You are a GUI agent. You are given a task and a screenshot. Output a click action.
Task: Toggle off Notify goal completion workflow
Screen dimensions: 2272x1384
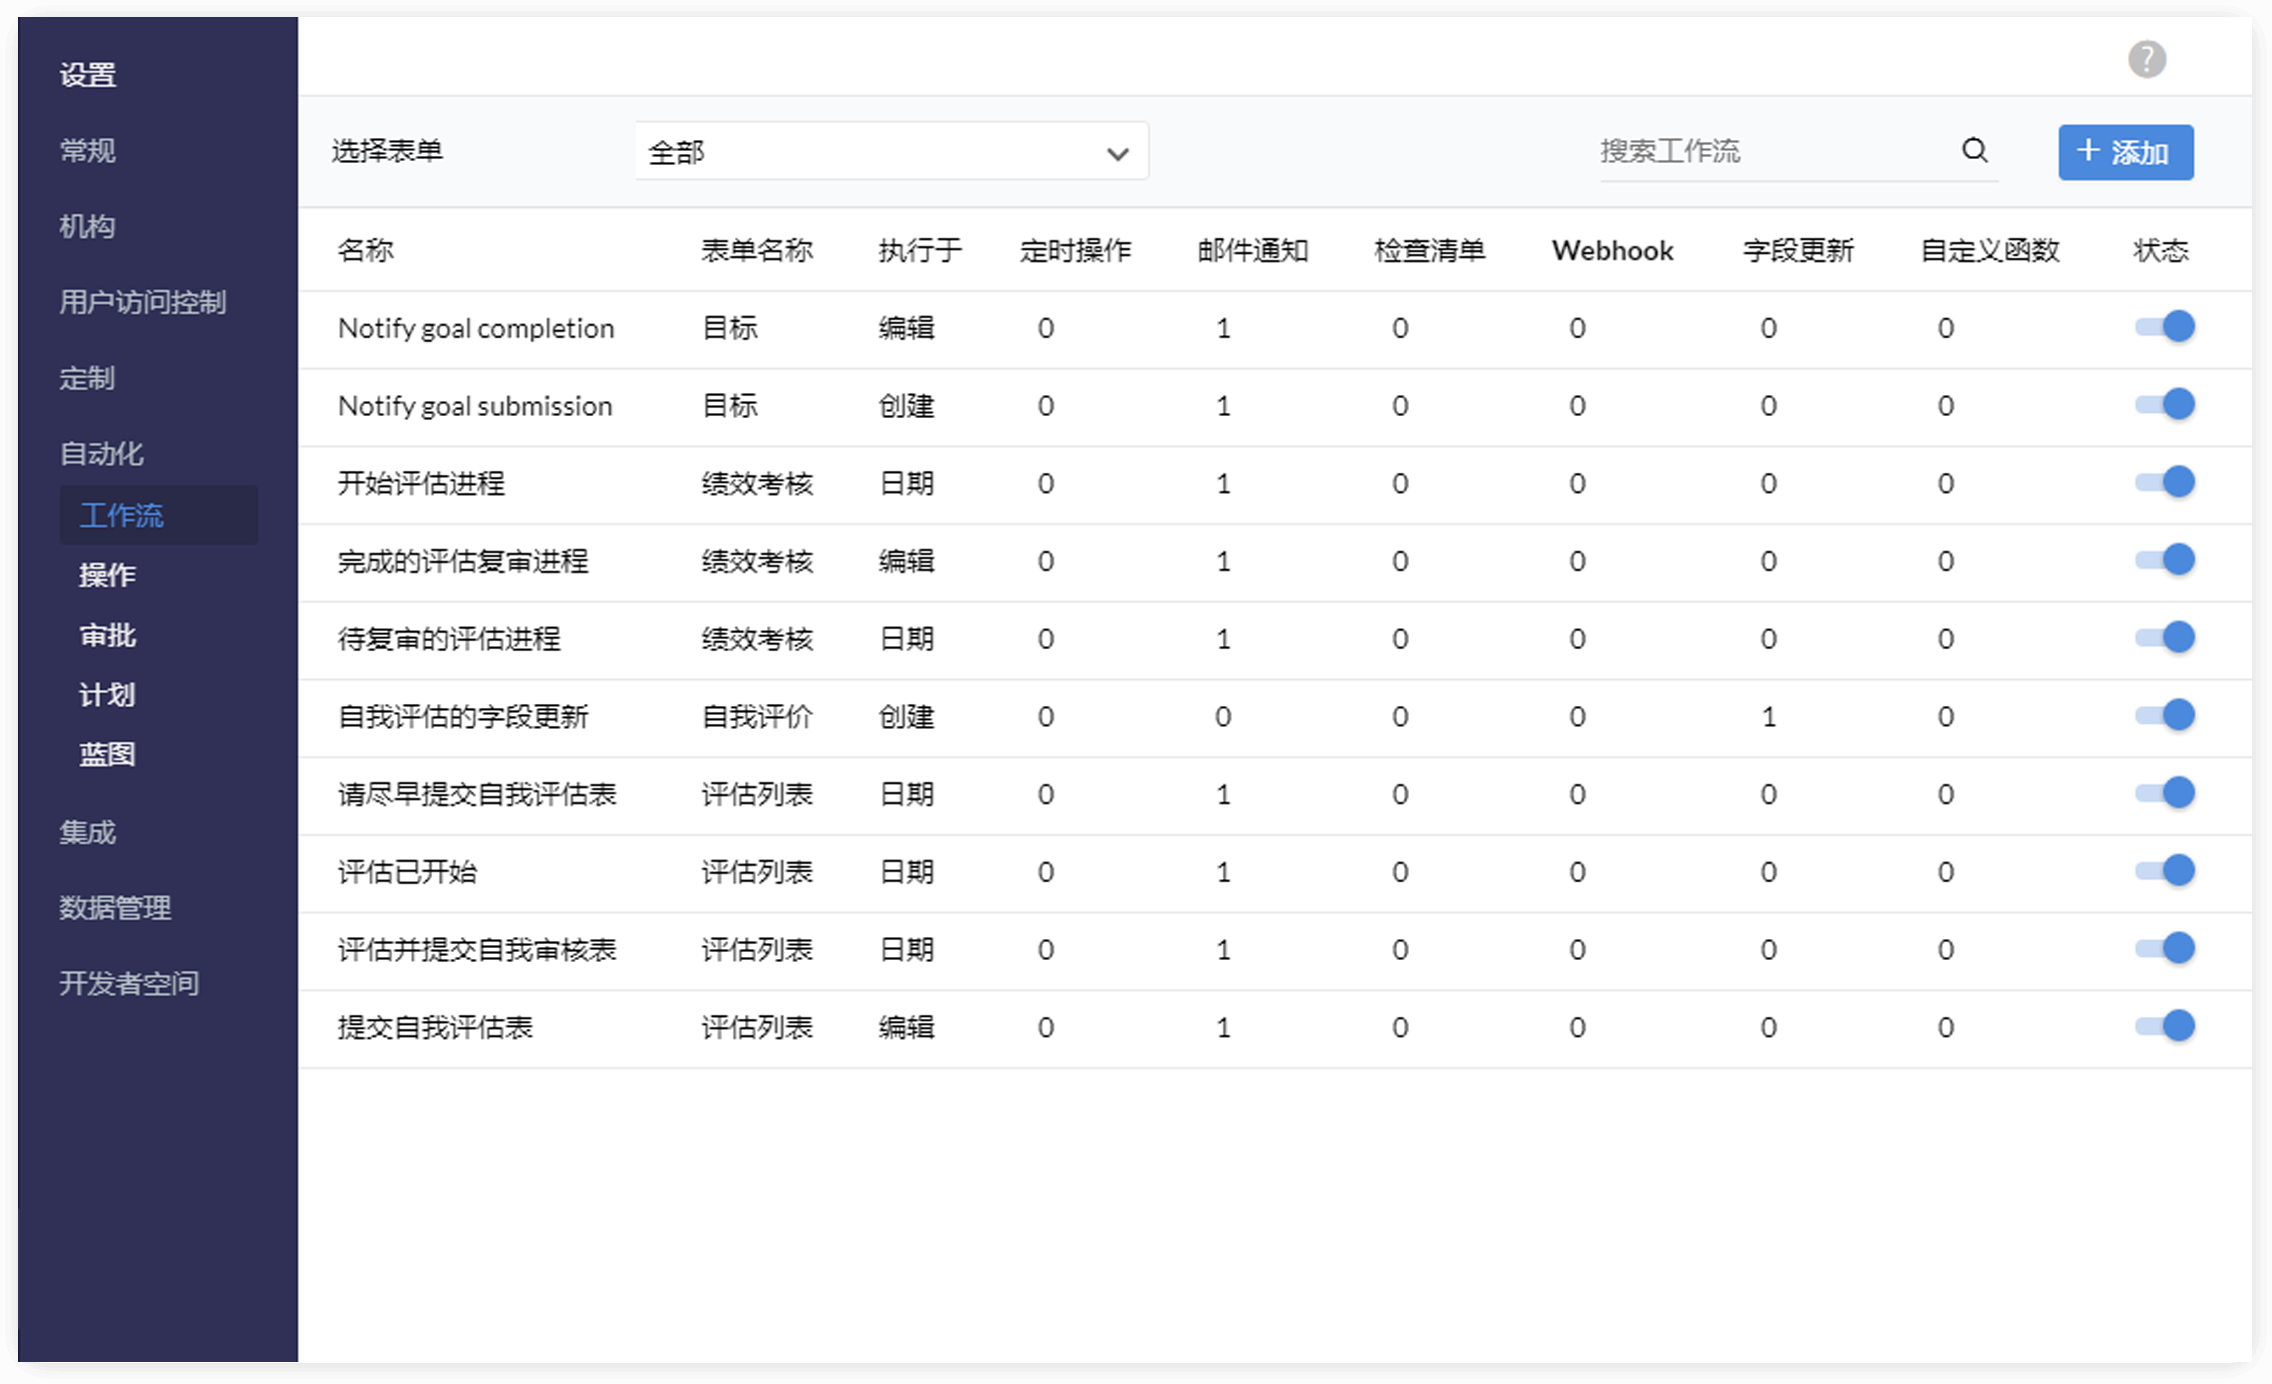(2165, 327)
